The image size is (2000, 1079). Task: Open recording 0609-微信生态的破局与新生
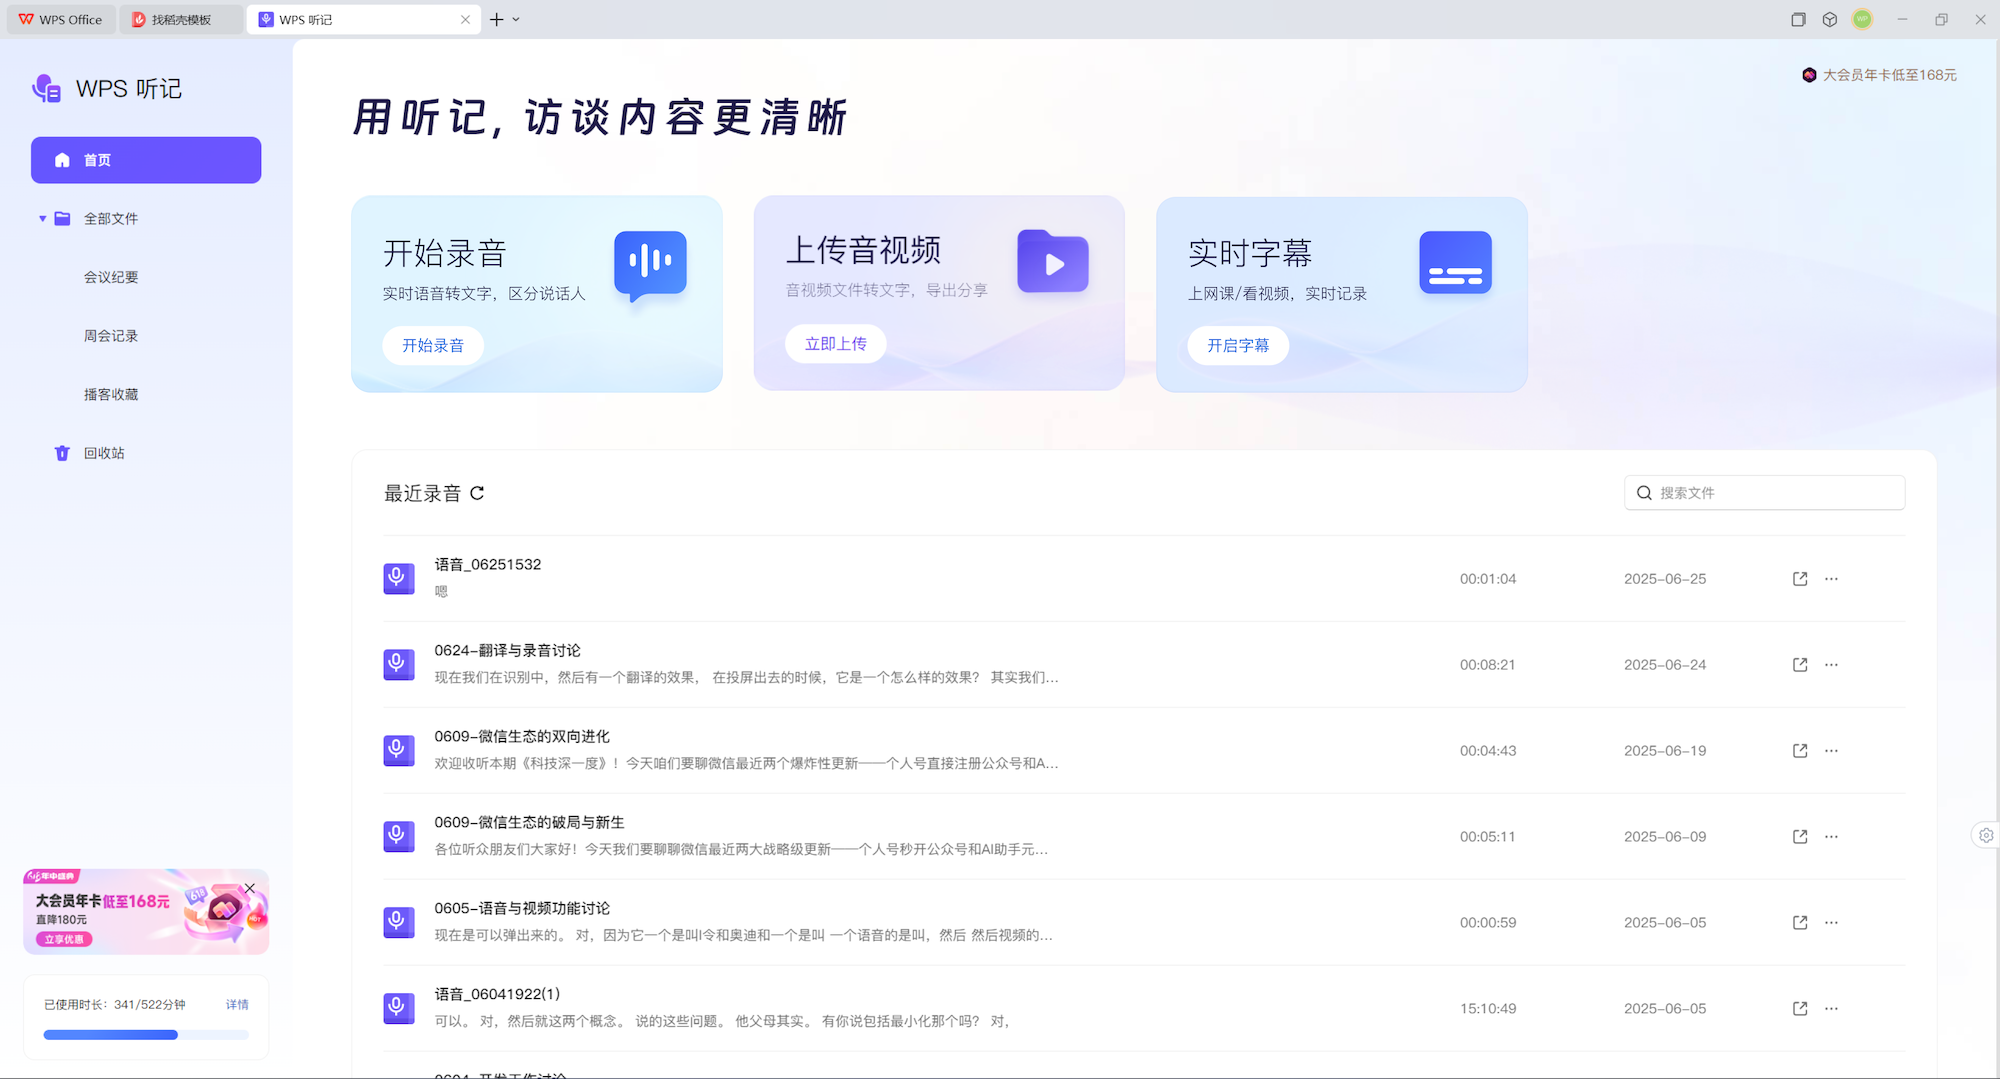(1144, 836)
